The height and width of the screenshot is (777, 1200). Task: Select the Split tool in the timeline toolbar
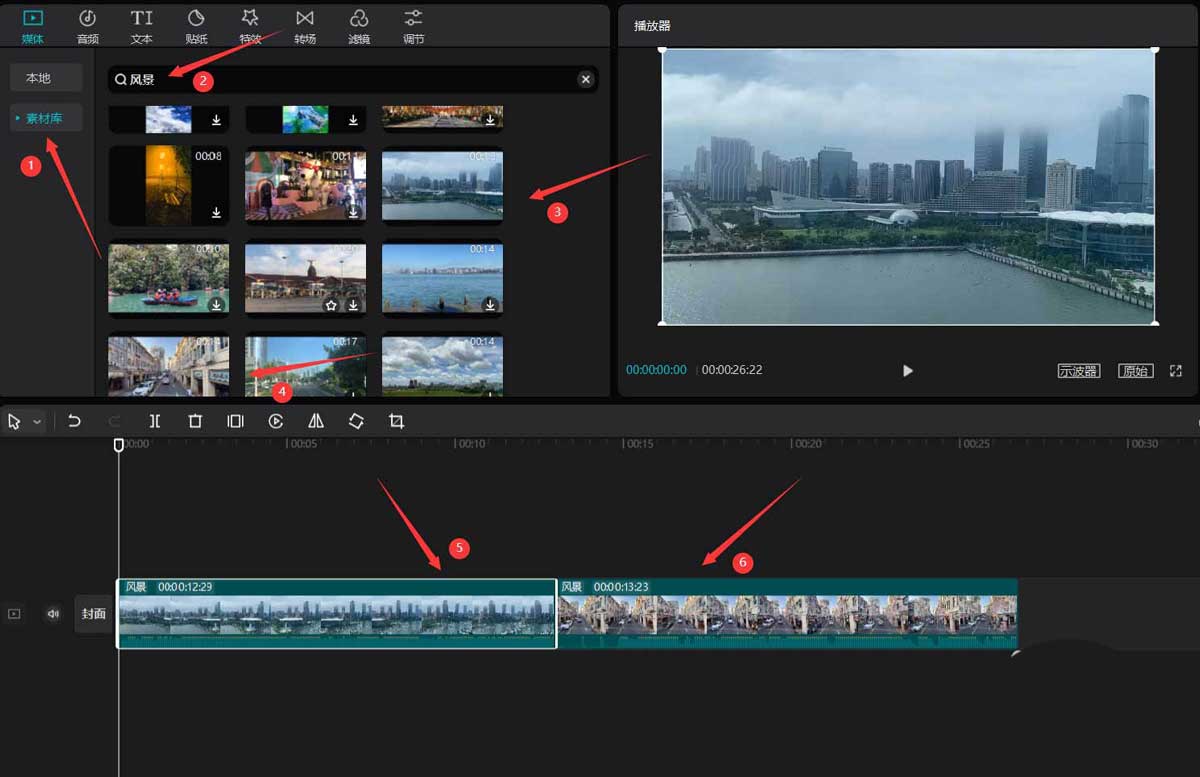click(155, 421)
